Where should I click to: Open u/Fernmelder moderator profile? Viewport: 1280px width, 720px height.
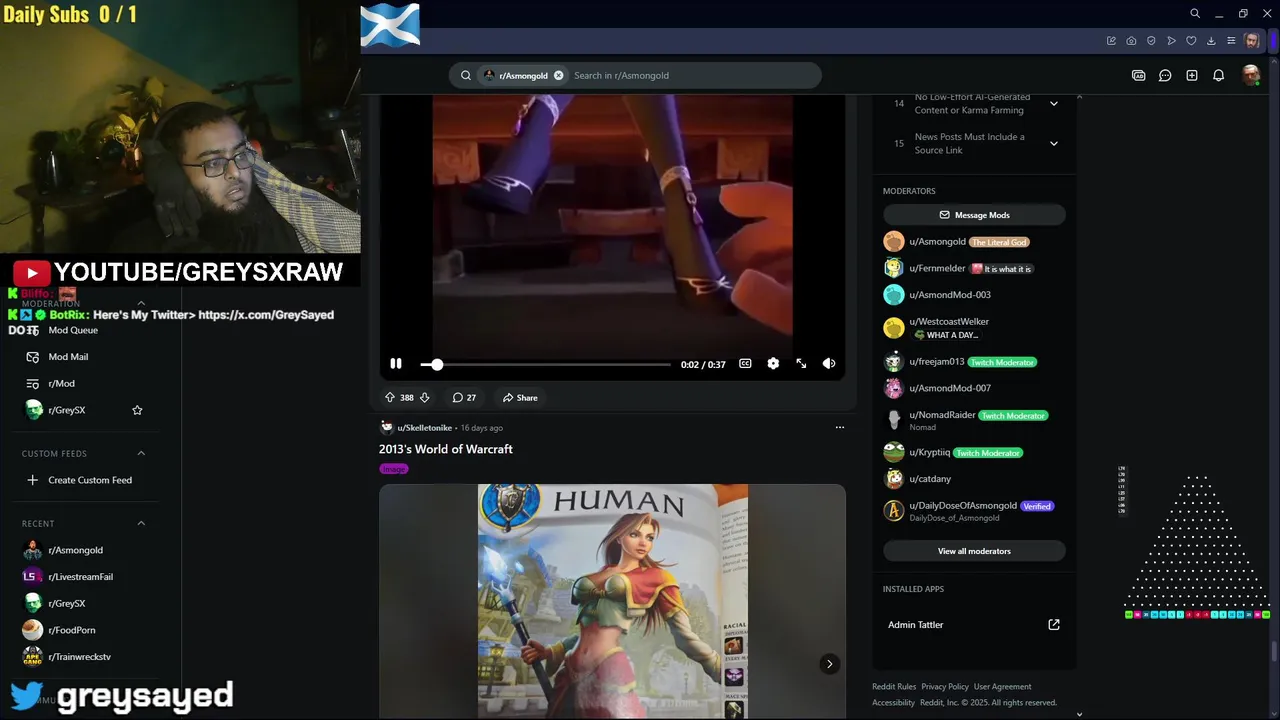tap(937, 269)
